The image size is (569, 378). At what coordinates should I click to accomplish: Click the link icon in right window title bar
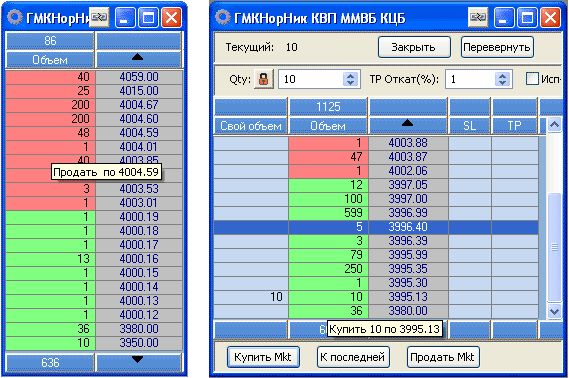point(478,17)
